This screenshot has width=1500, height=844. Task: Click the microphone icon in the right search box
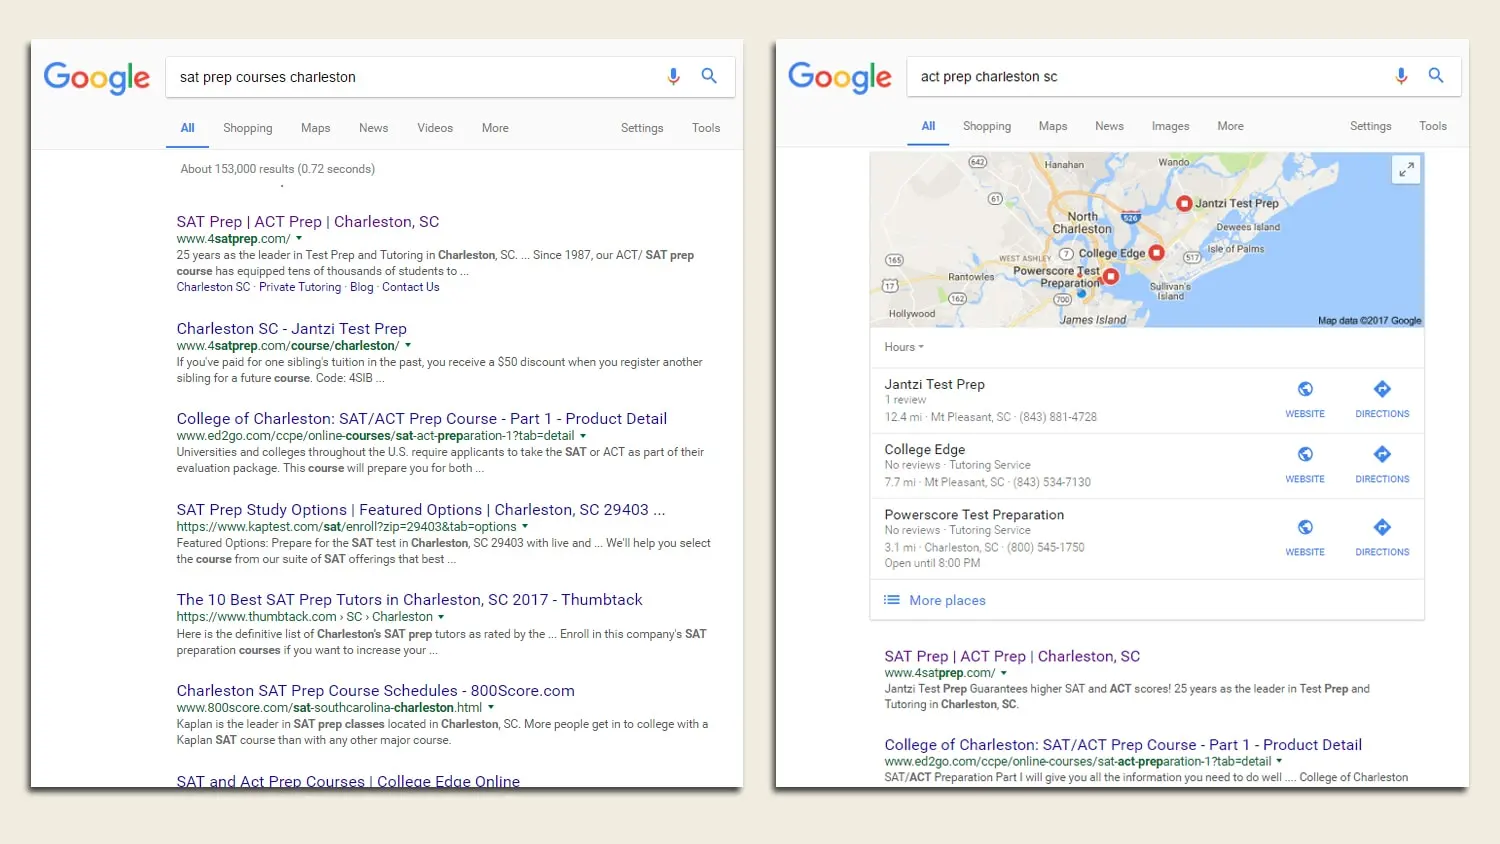click(1401, 76)
